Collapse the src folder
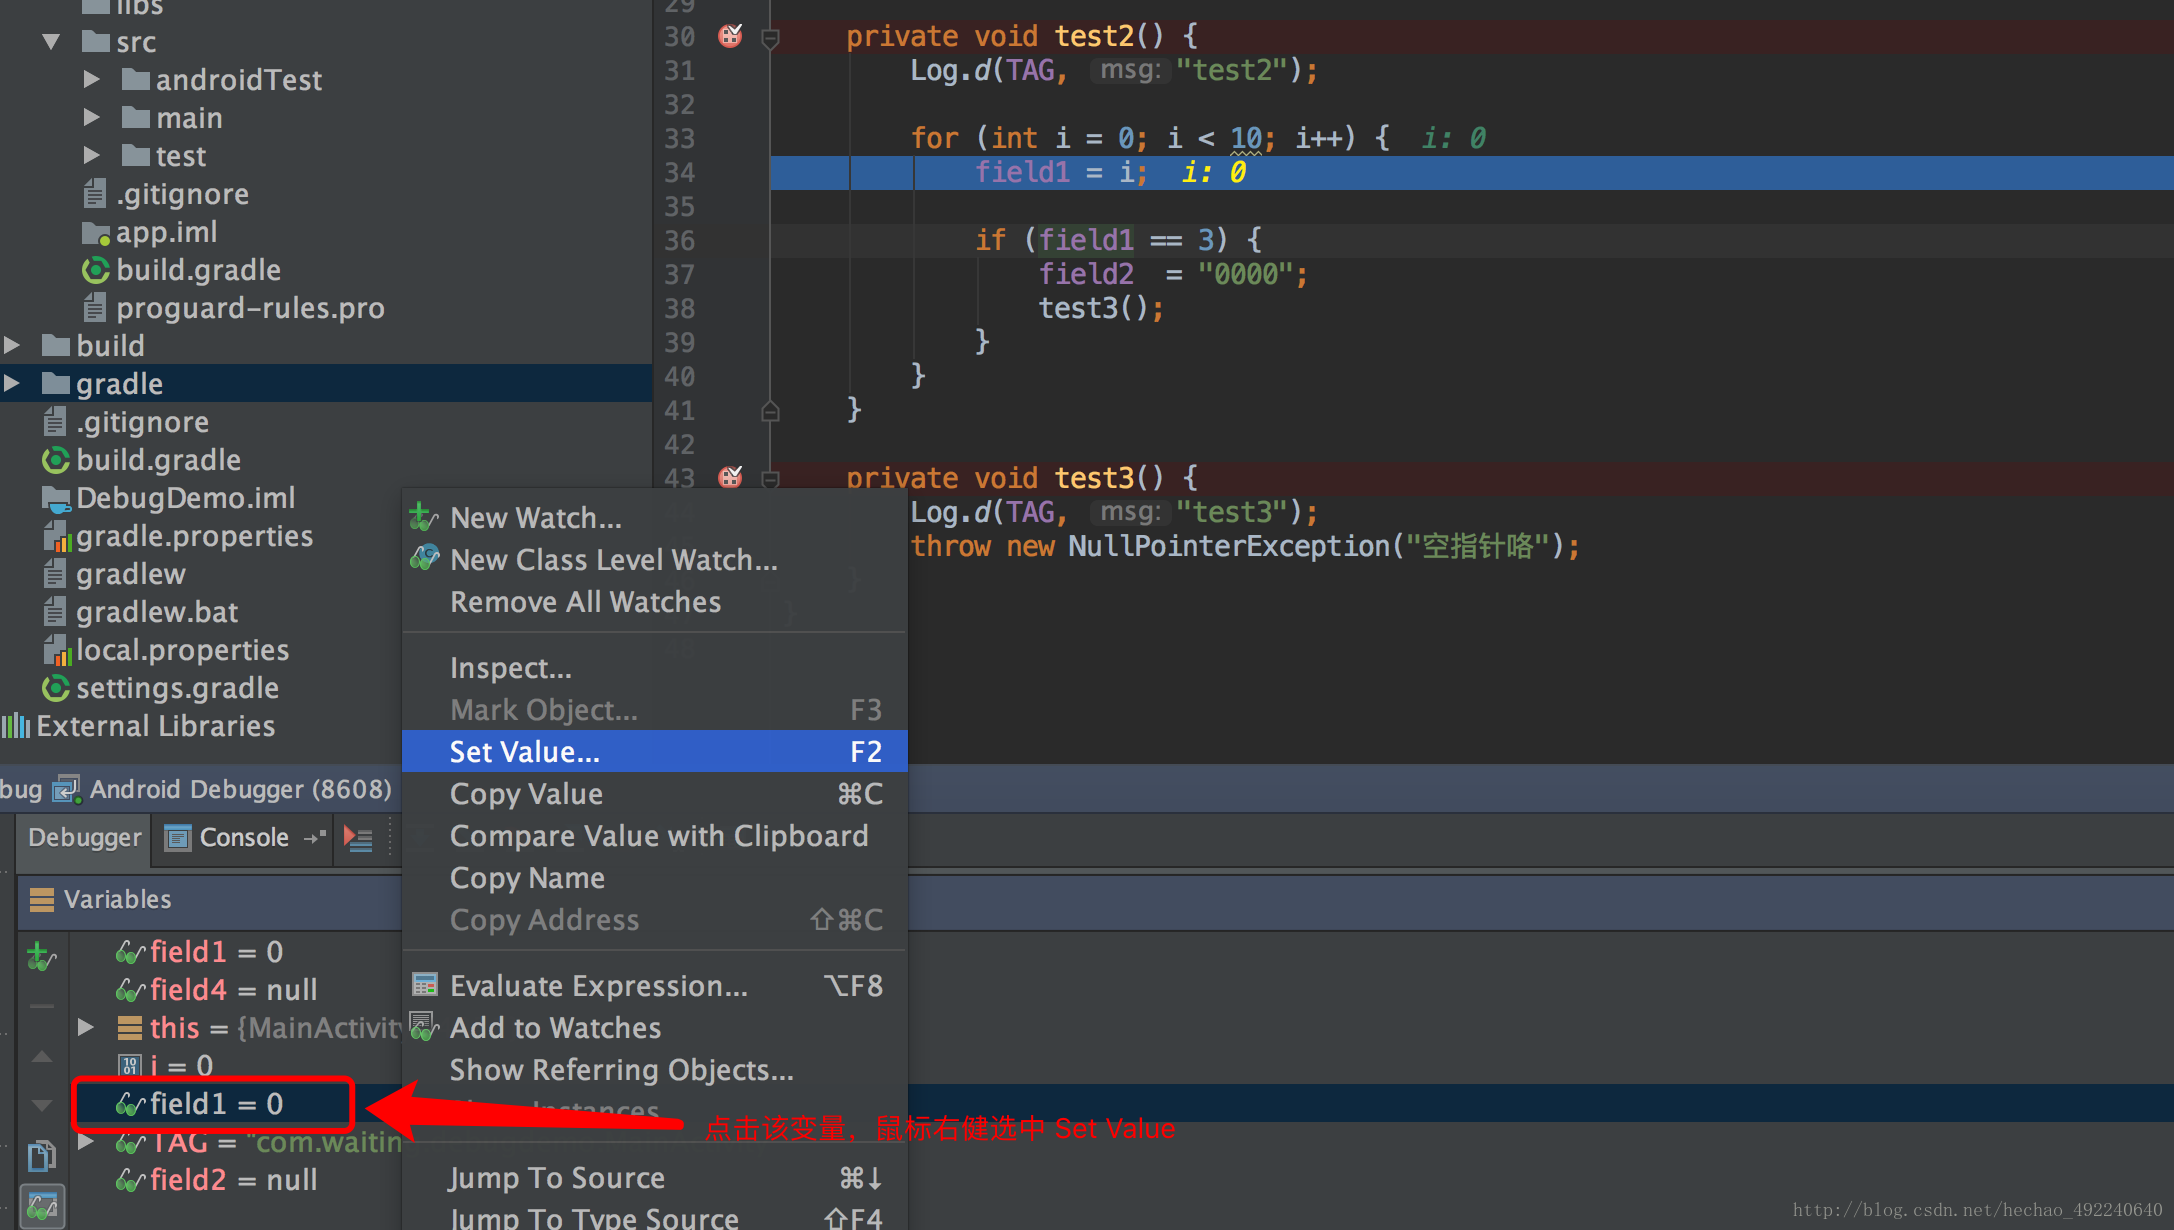Viewport: 2174px width, 1230px height. tap(51, 42)
